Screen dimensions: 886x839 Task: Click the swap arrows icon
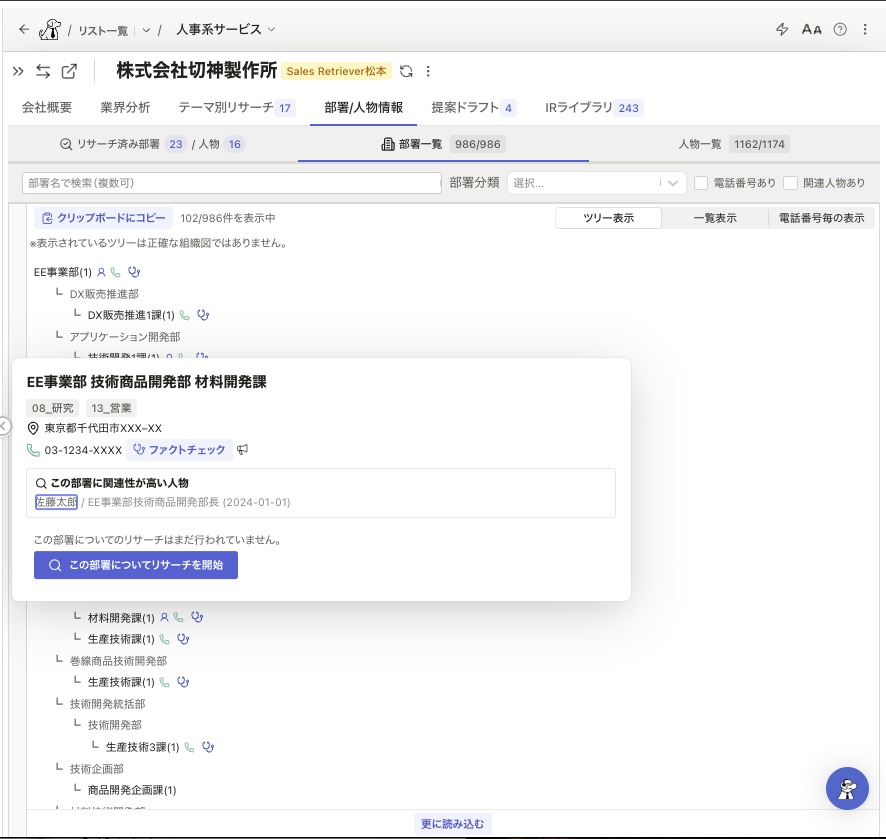43,71
